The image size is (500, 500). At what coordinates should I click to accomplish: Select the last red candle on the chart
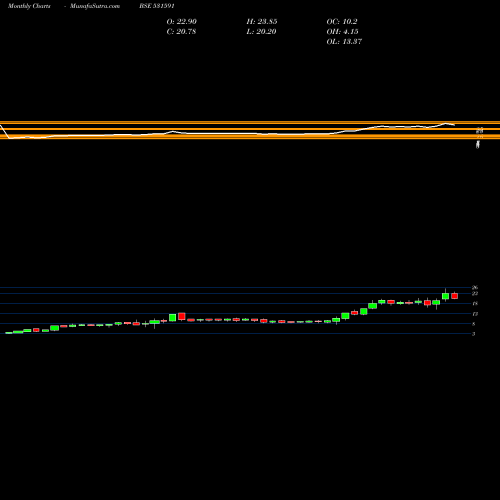coord(454,296)
